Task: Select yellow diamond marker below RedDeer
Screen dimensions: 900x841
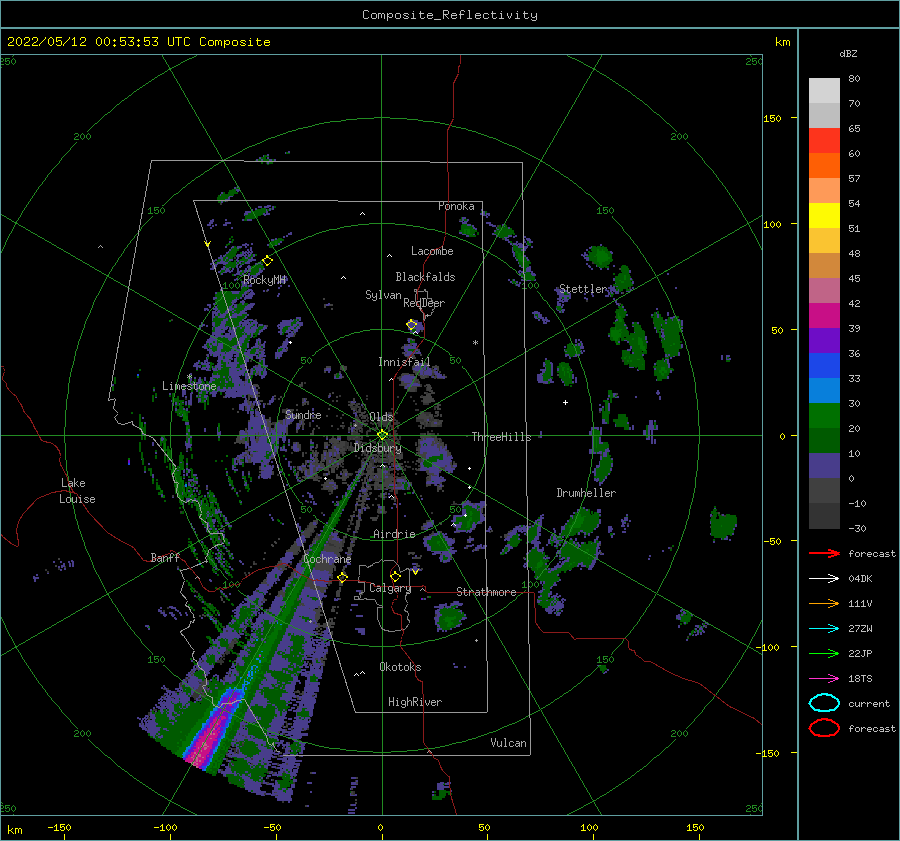Action: click(x=412, y=325)
